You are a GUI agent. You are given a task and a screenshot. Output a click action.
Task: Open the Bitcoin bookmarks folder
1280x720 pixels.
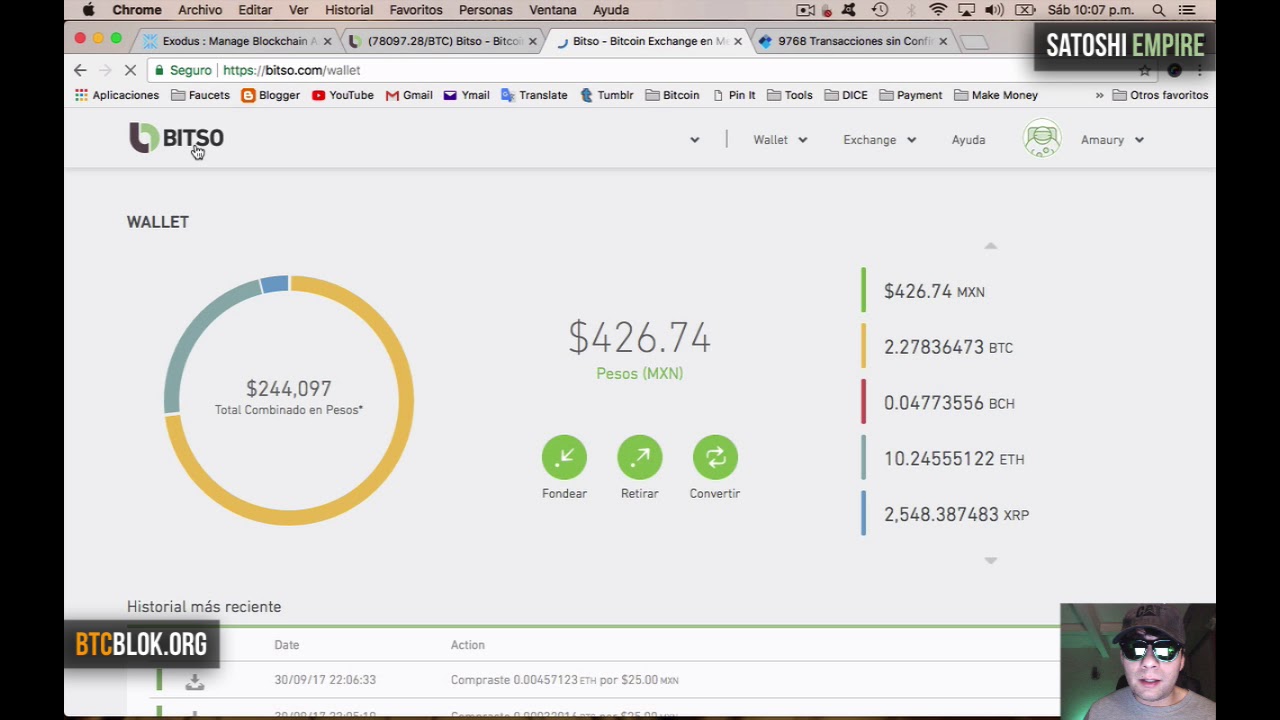(x=672, y=95)
